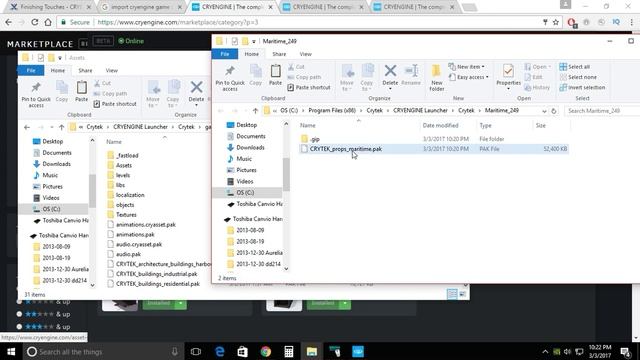Click Paste icon in Maritime_249 window ribbon
The width and height of the screenshot is (640, 360).
click(x=276, y=75)
